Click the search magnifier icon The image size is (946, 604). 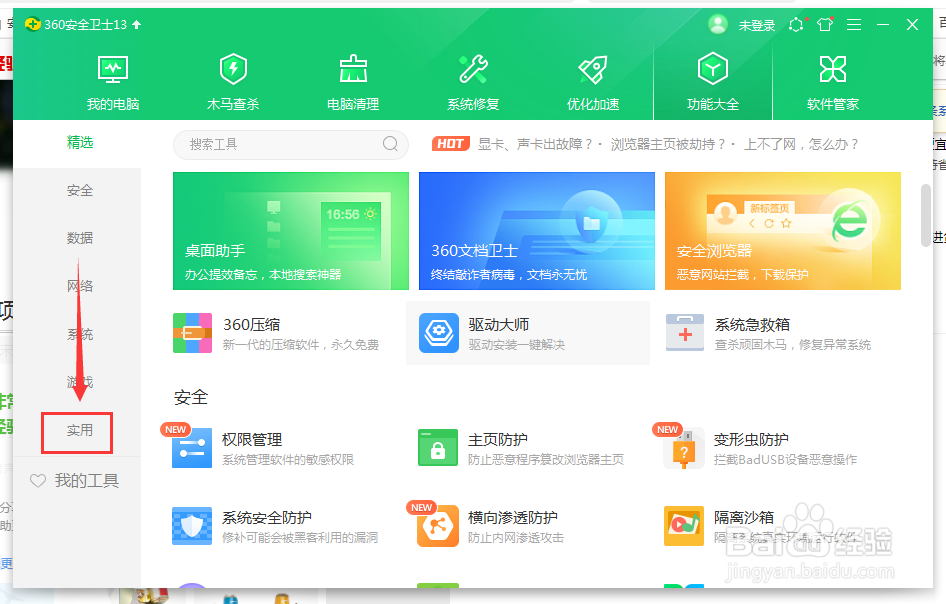390,144
